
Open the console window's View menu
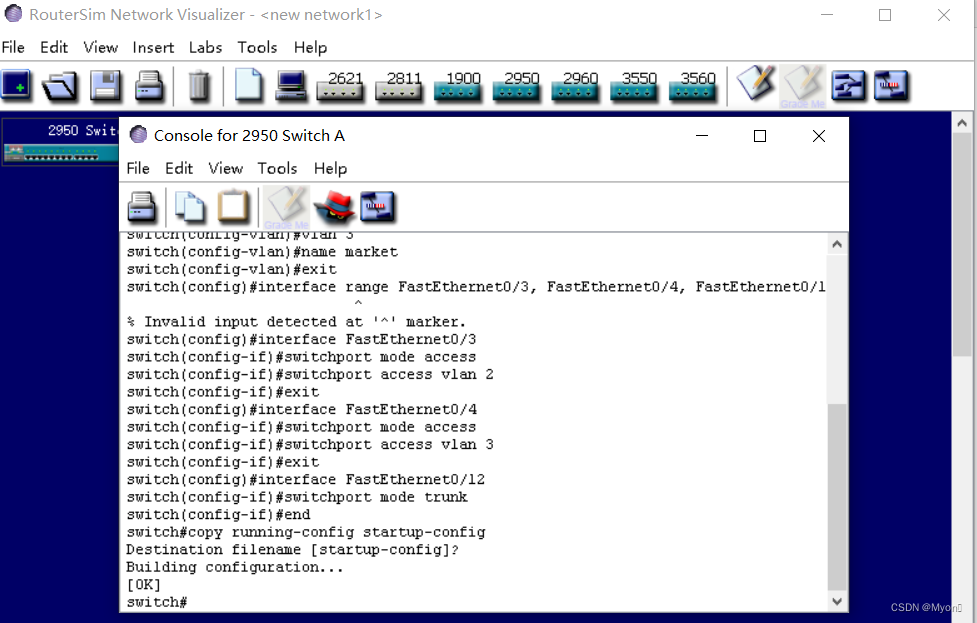226,168
